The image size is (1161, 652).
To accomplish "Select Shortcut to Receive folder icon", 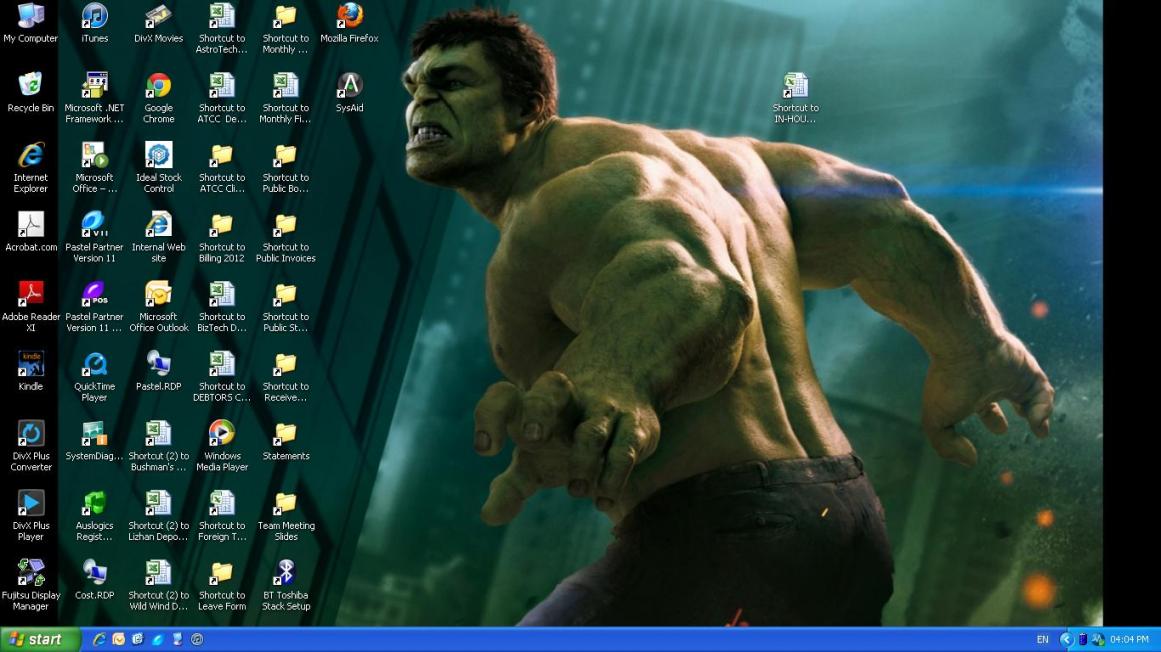I will tap(285, 363).
